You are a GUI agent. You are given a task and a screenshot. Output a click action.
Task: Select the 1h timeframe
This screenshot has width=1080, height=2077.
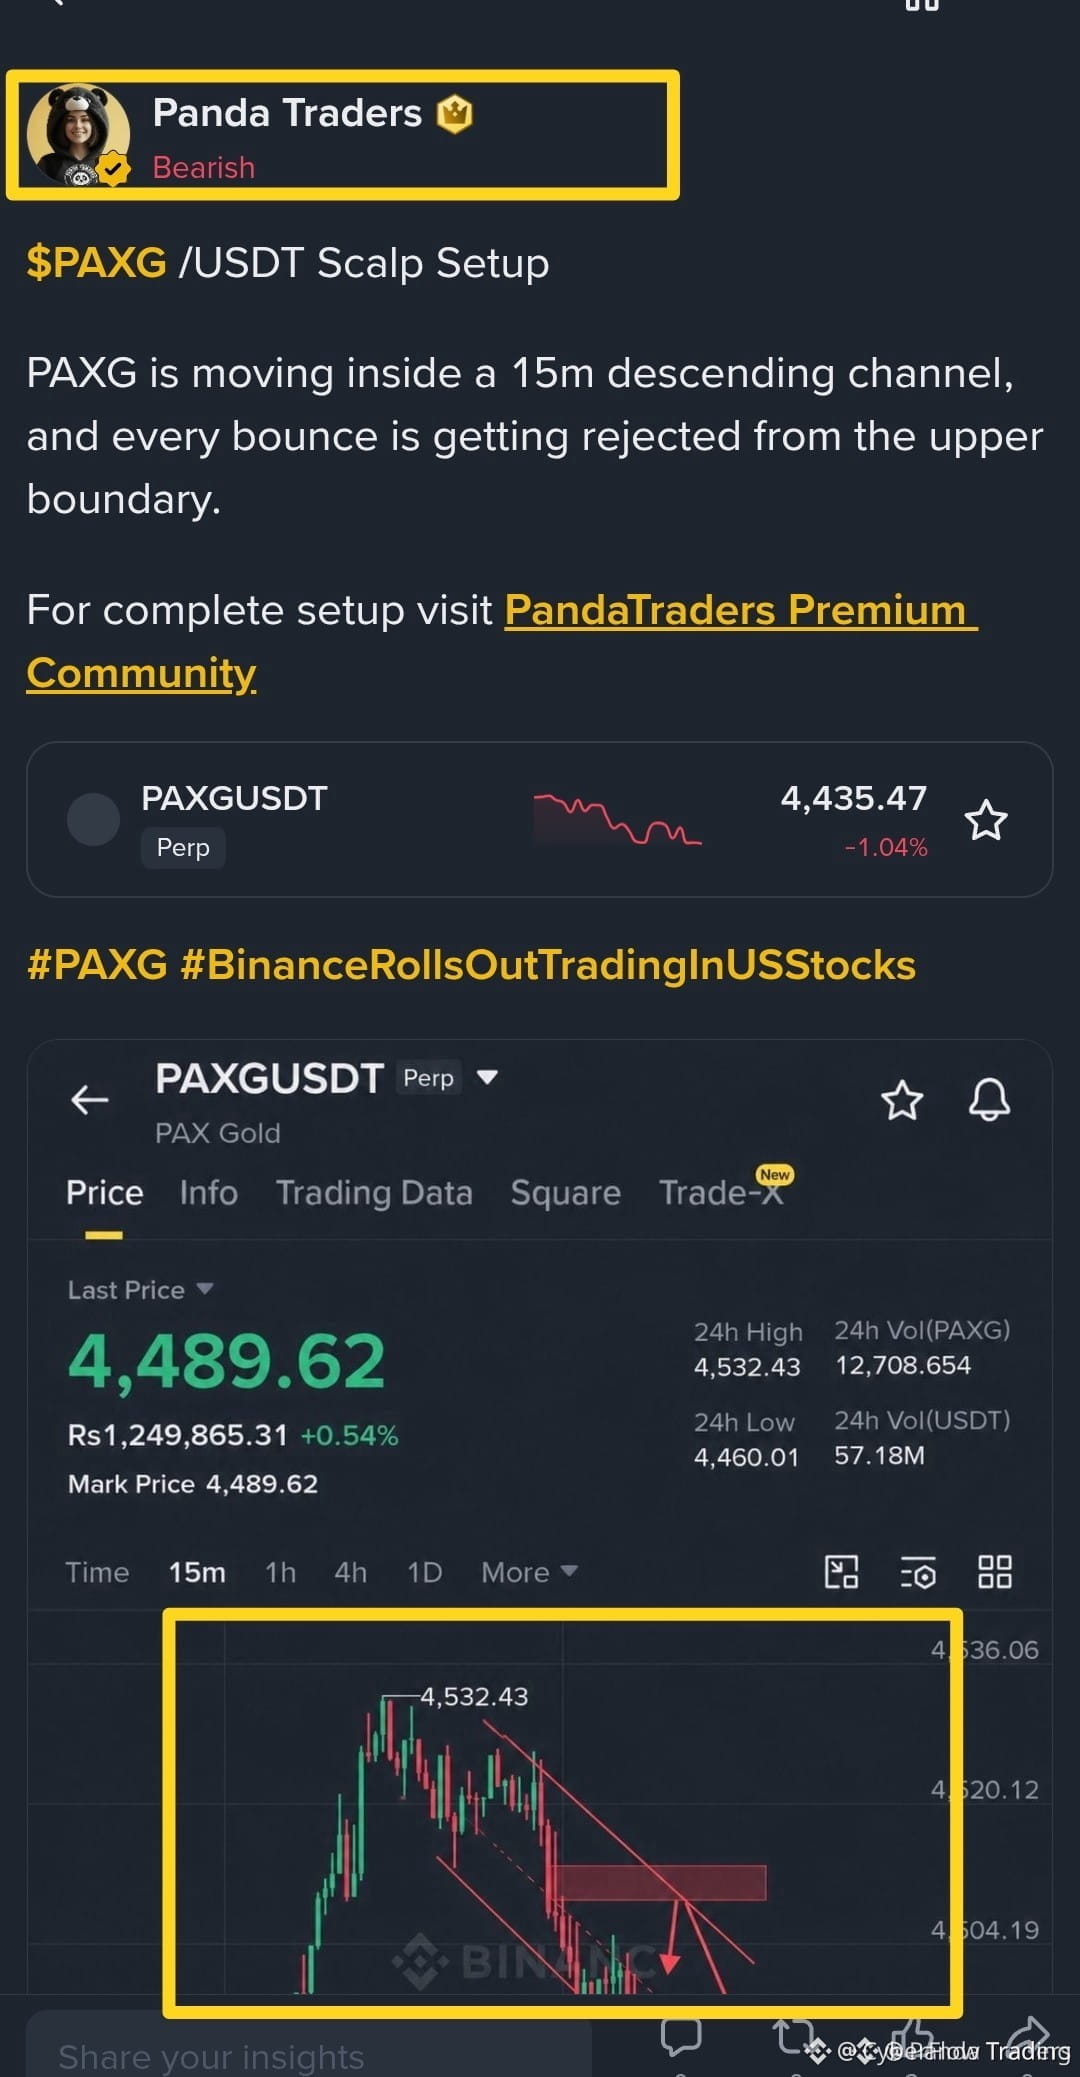click(x=280, y=1572)
